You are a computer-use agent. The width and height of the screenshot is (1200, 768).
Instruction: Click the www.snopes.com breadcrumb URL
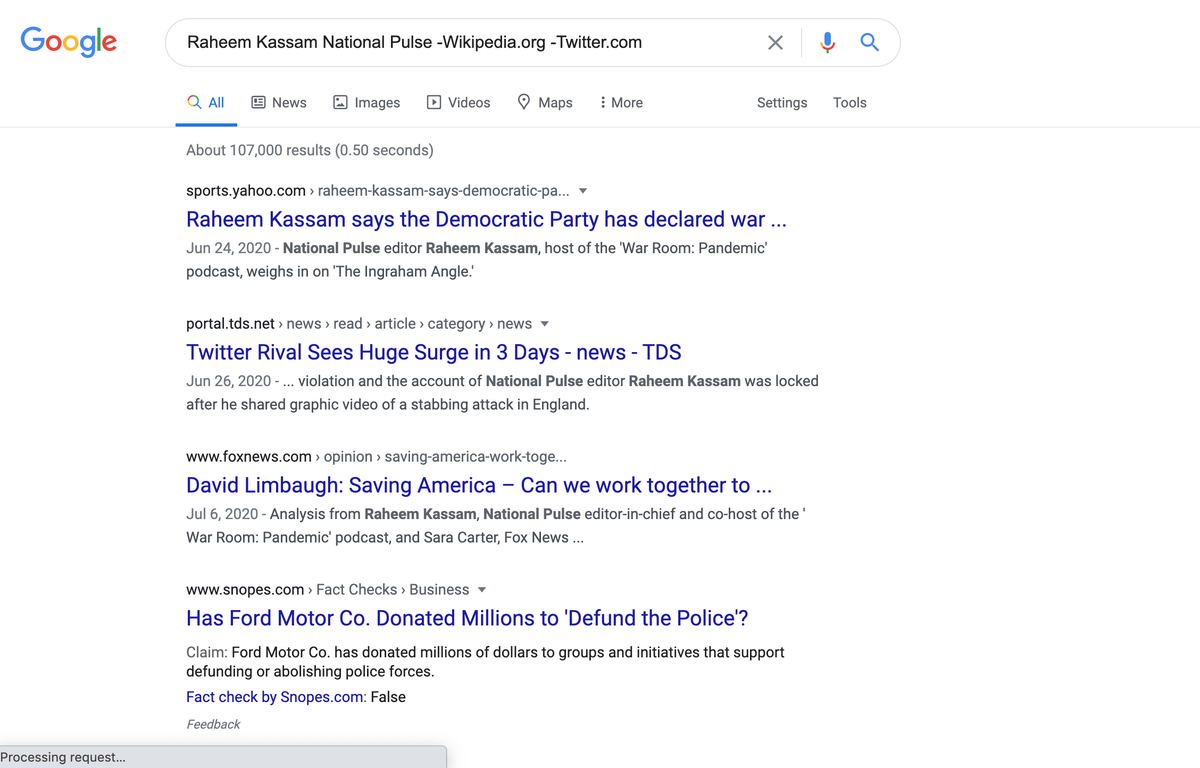coord(327,590)
